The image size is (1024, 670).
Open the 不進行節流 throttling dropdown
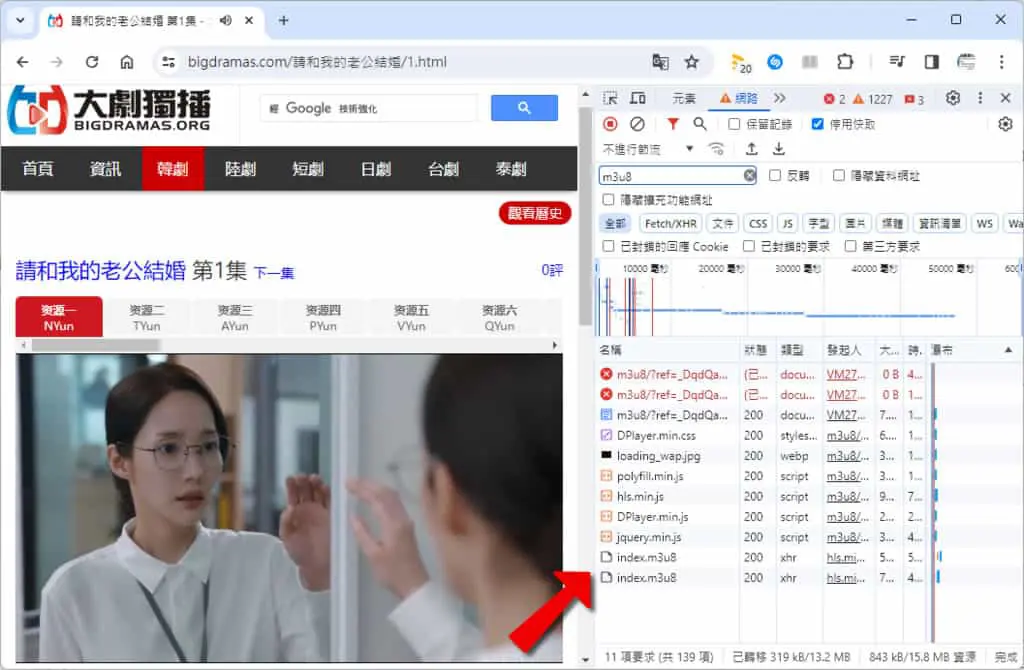(x=648, y=149)
